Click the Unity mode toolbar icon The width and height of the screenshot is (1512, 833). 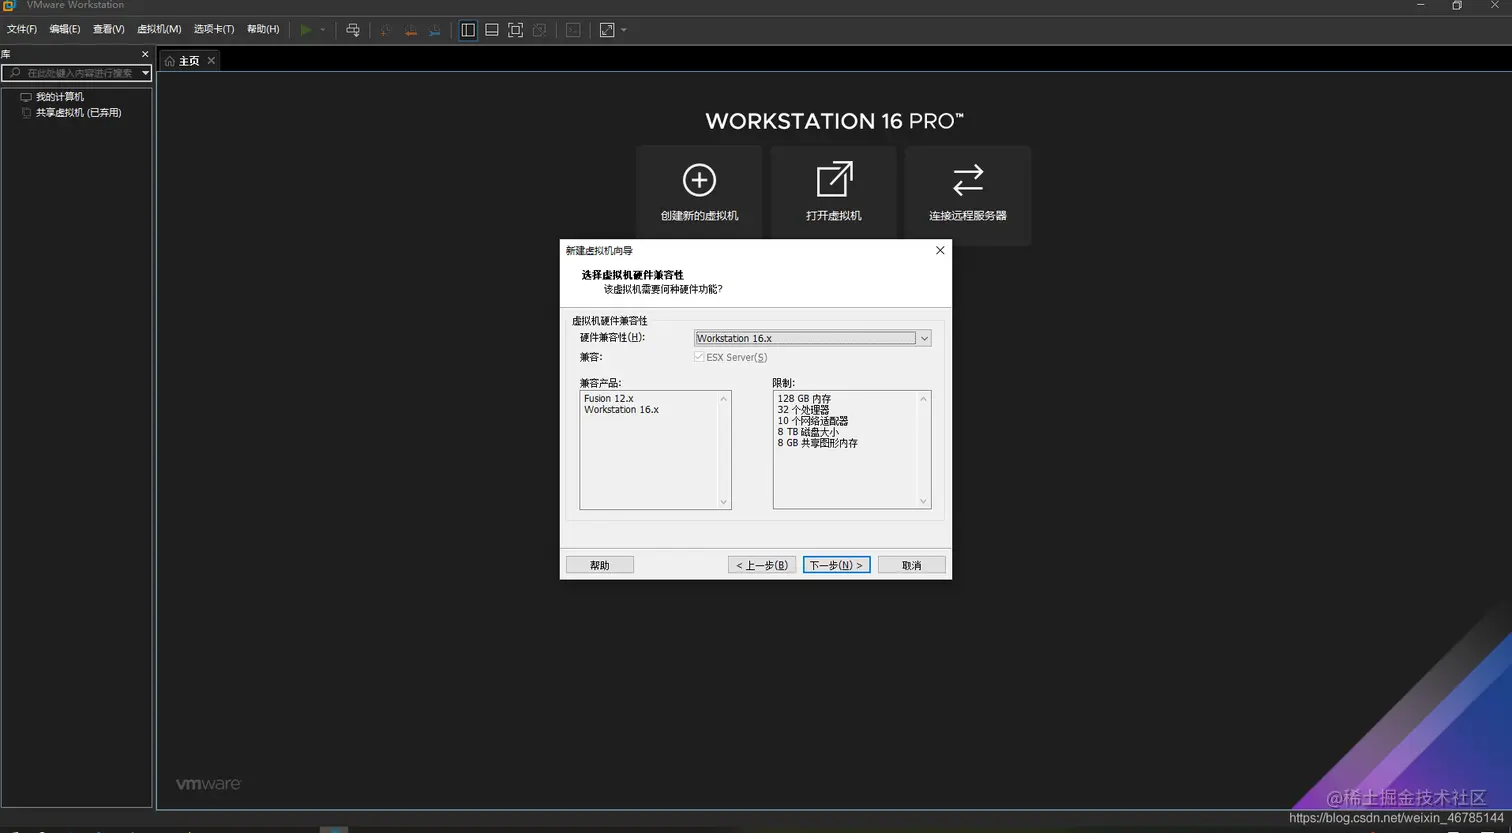tap(539, 30)
